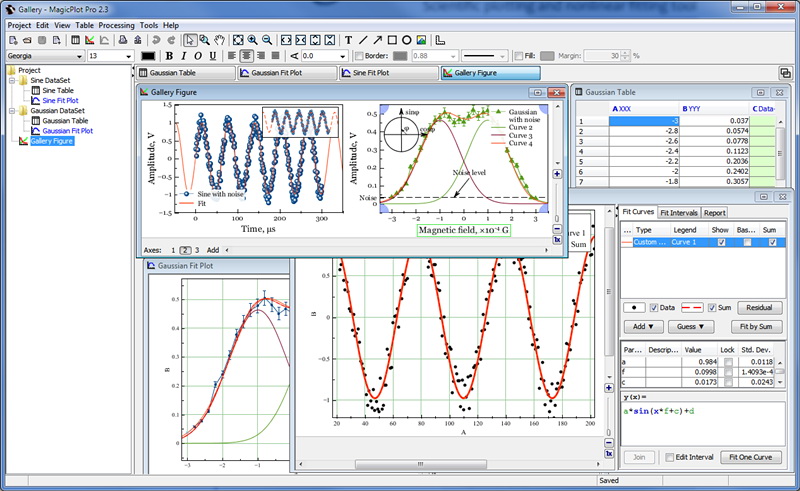Select the text drawing tool
The image size is (800, 491).
click(348, 40)
